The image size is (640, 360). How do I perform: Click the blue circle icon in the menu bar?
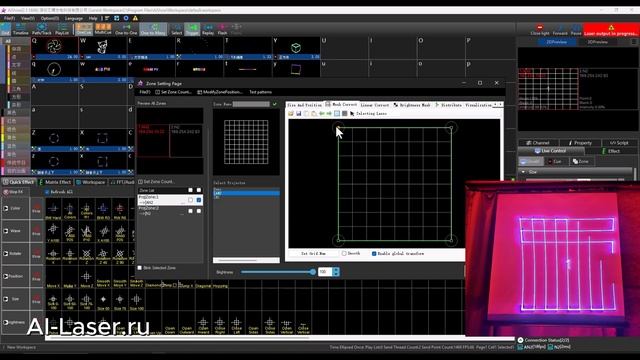click(x=126, y=18)
